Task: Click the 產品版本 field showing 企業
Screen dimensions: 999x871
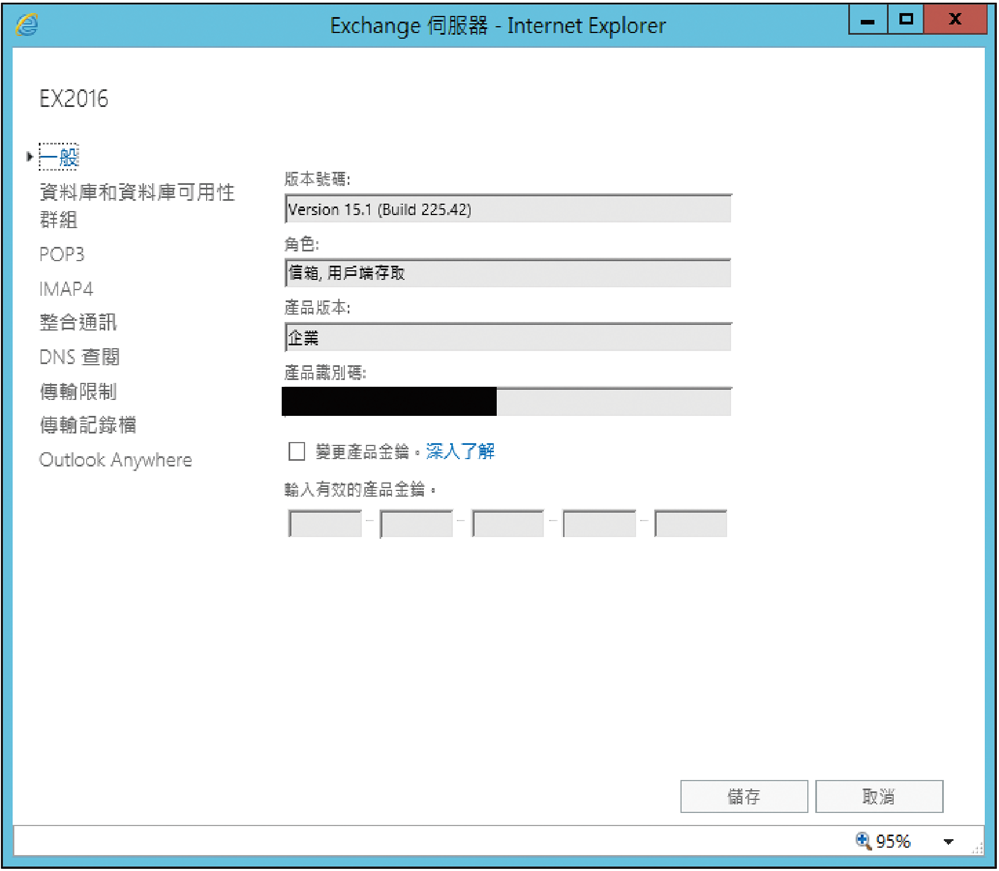Action: pyautogui.click(x=508, y=337)
